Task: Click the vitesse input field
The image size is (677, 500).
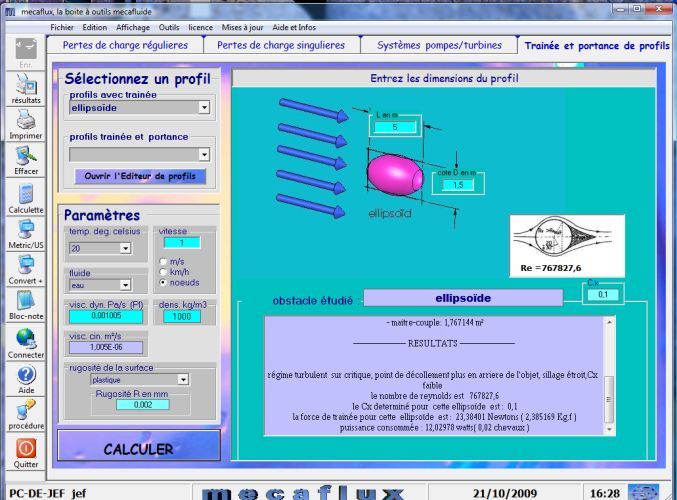Action: click(x=183, y=243)
